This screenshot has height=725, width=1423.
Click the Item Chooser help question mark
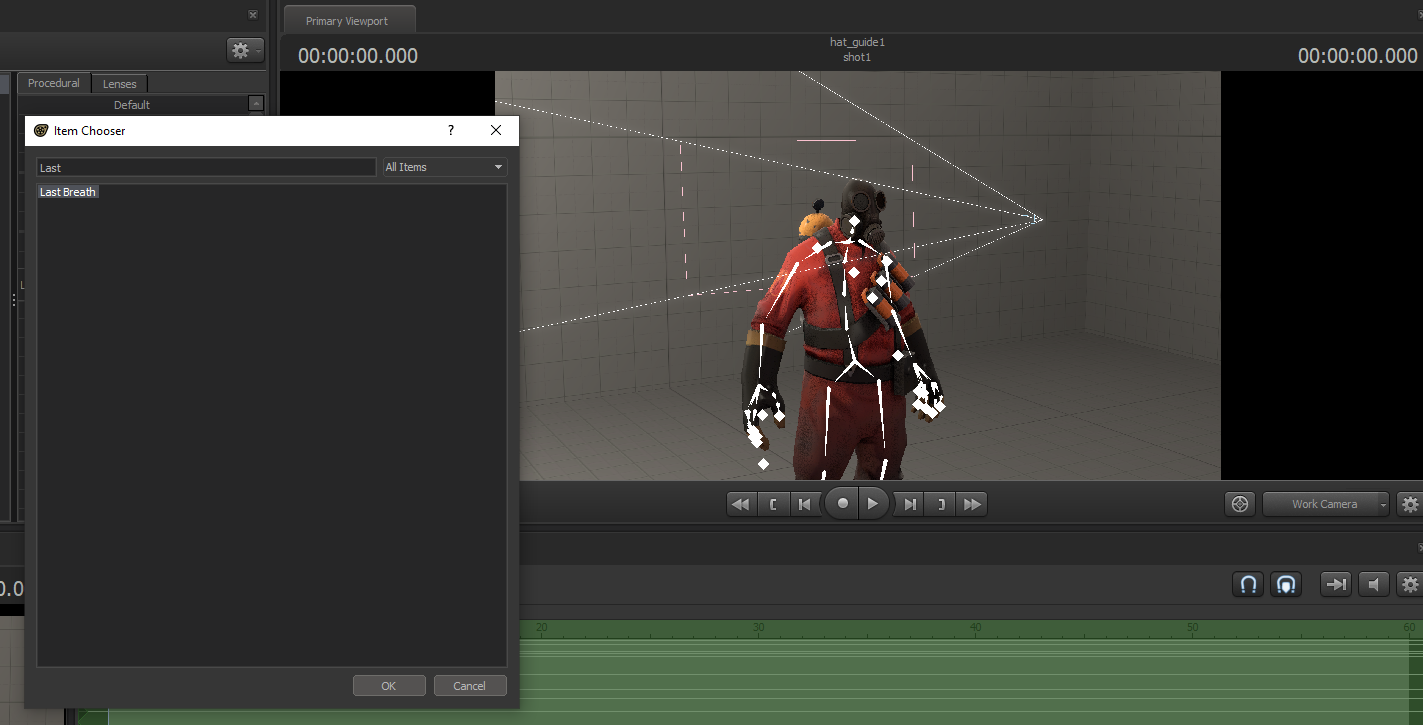coord(451,130)
